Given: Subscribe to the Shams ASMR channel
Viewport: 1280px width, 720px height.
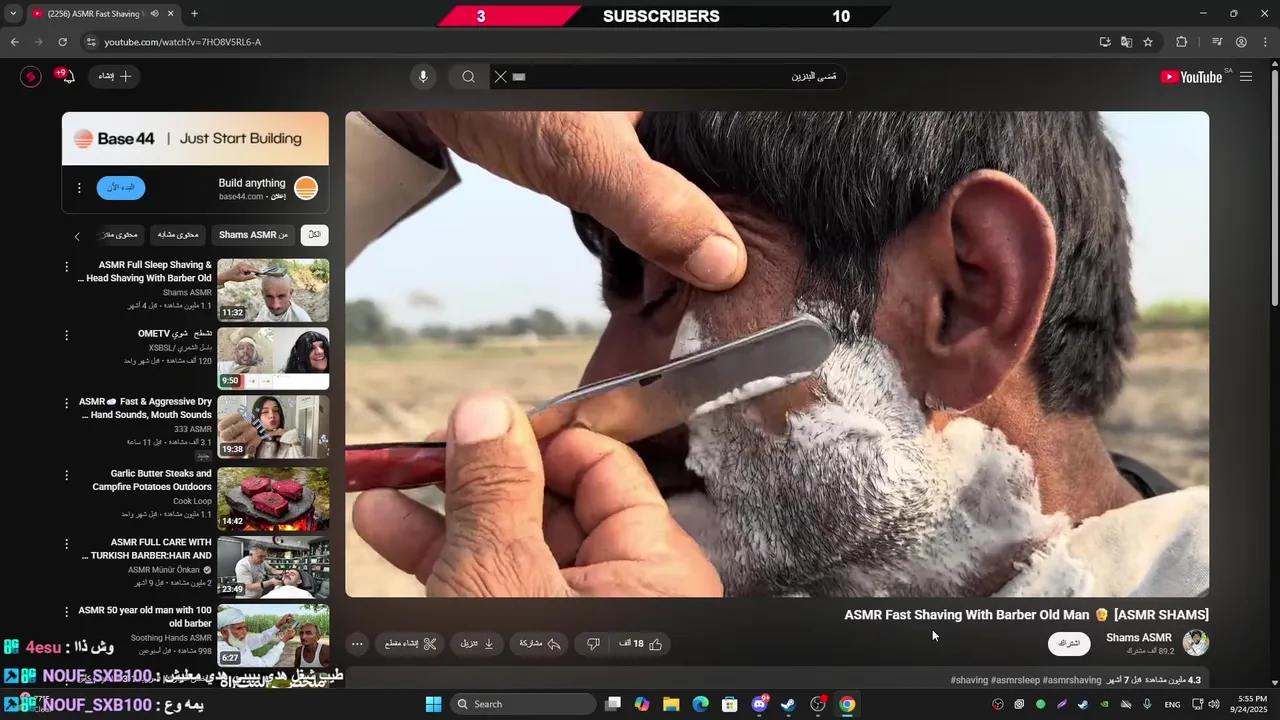Looking at the screenshot, I should point(1069,643).
